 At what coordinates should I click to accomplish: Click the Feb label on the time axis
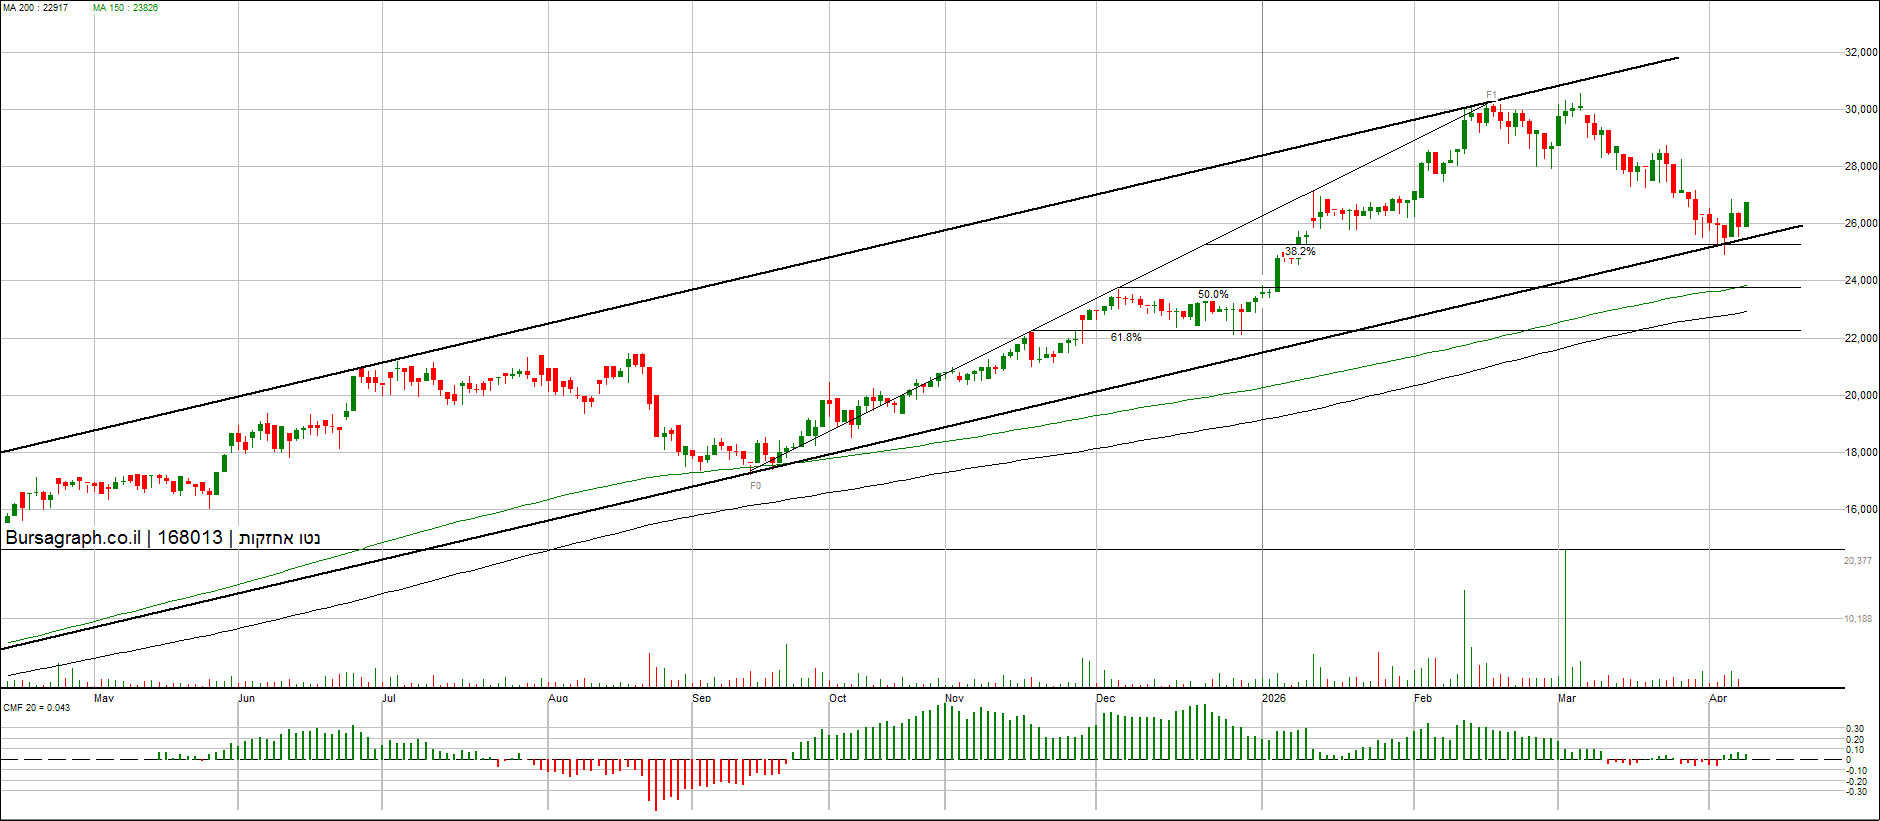tap(1423, 698)
